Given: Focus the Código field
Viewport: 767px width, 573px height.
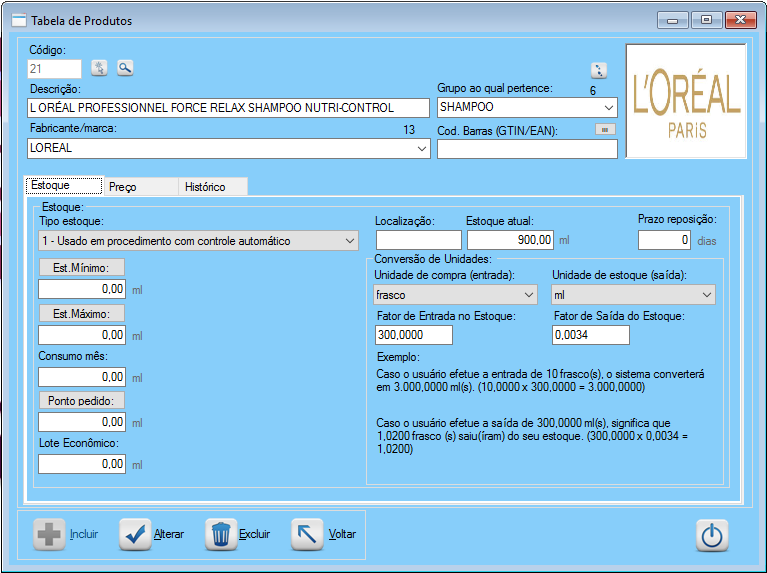Looking at the screenshot, I should pos(54,69).
